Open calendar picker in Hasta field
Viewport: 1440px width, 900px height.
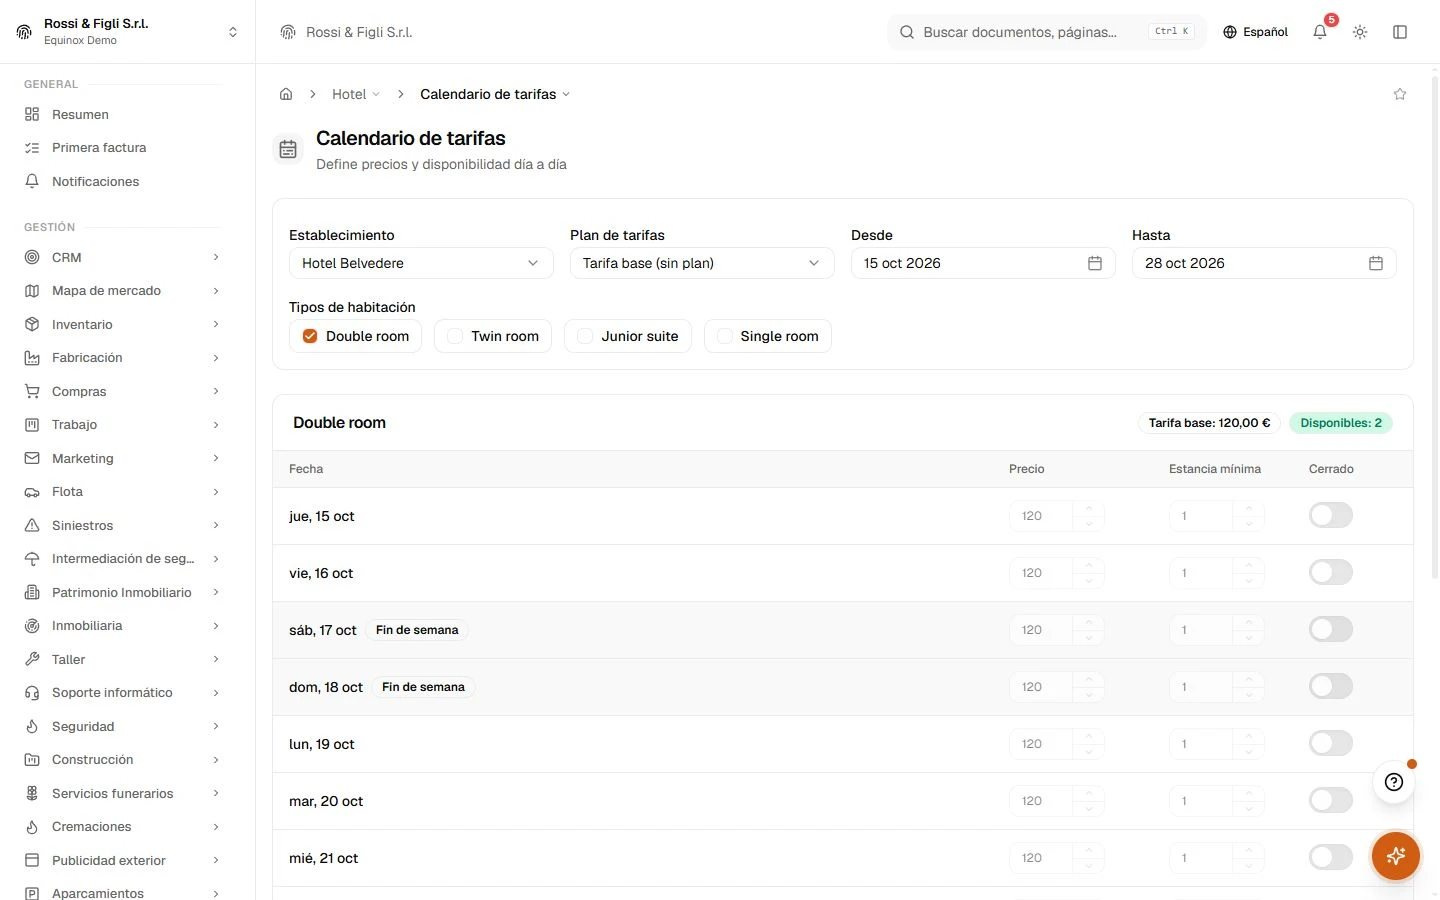[x=1376, y=263]
